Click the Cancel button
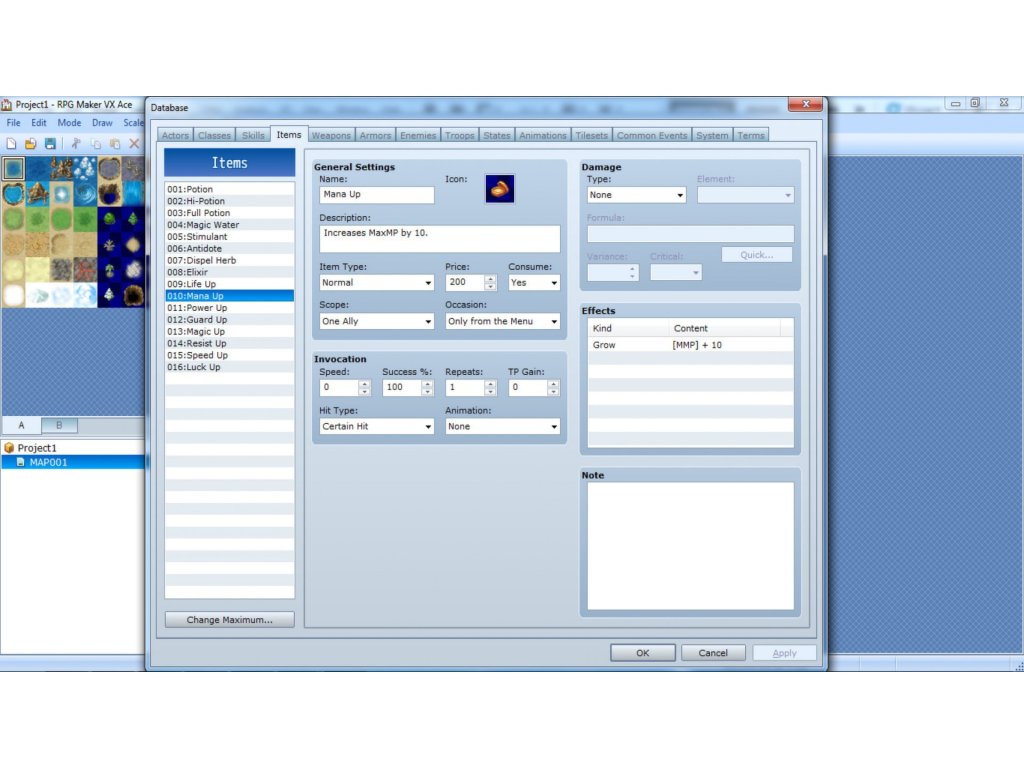 coord(713,653)
